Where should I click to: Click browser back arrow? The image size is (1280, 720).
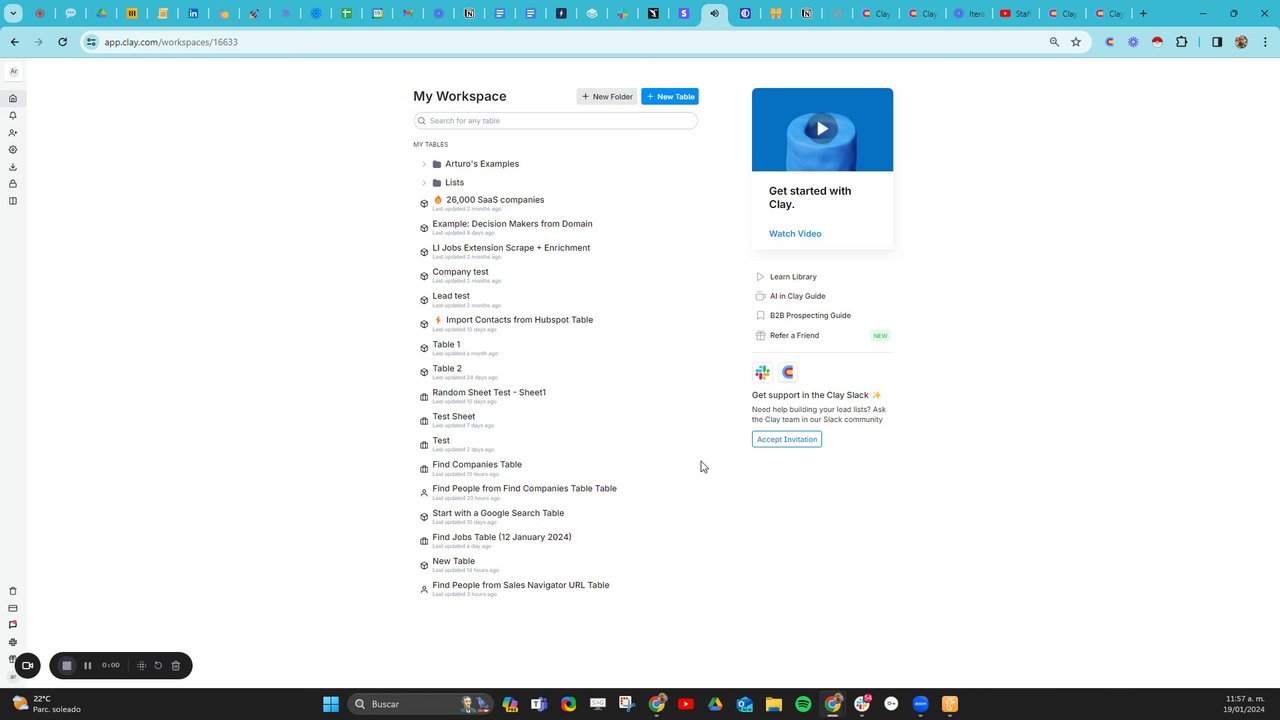point(14,42)
